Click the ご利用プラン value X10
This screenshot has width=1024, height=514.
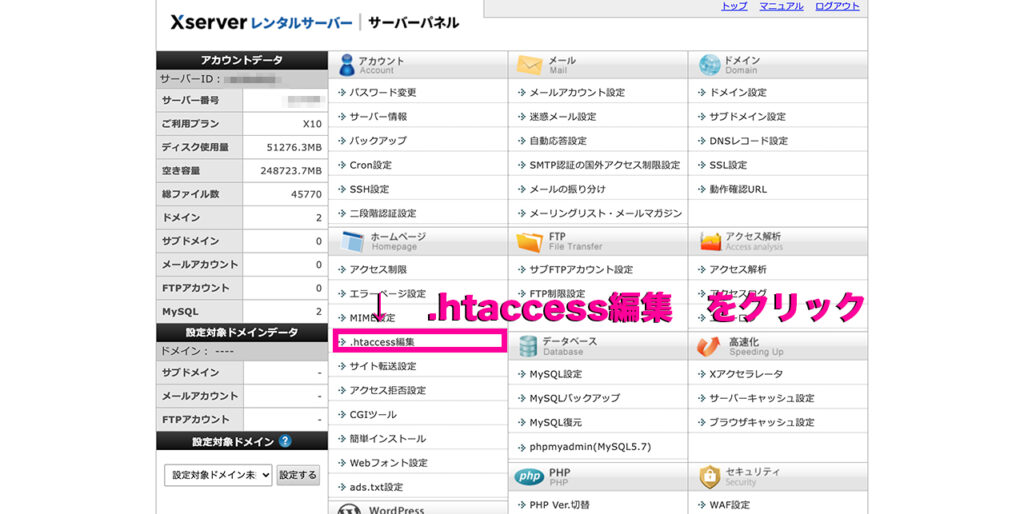coord(312,123)
